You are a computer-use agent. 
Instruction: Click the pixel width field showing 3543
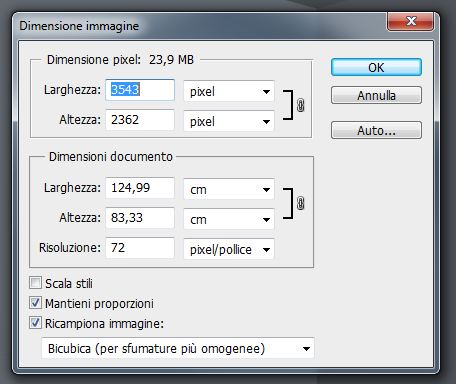point(140,90)
